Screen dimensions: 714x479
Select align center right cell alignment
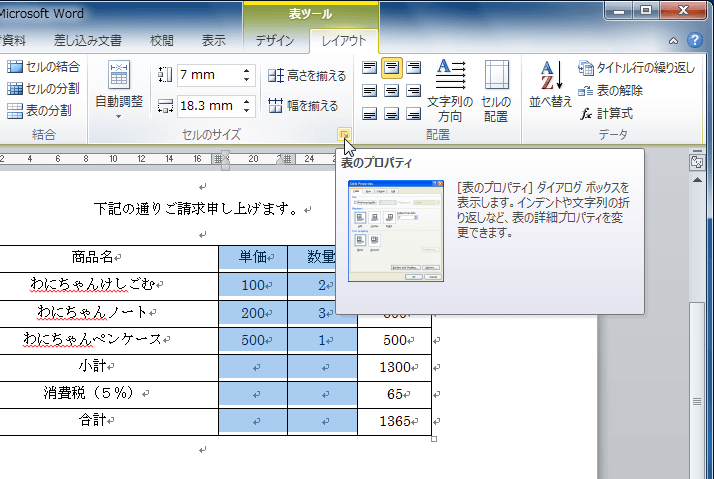[413, 91]
